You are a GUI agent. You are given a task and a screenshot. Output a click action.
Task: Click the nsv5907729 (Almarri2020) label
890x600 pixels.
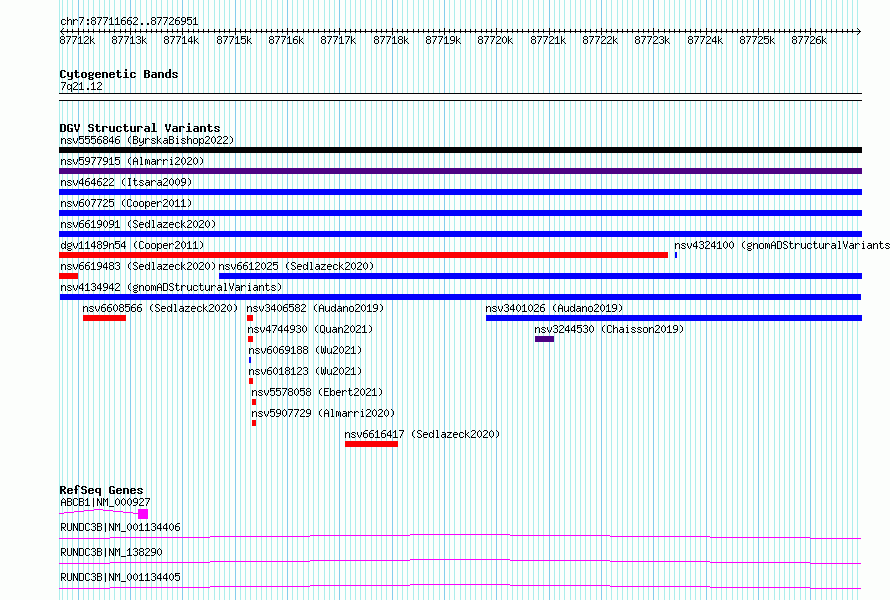click(x=323, y=413)
